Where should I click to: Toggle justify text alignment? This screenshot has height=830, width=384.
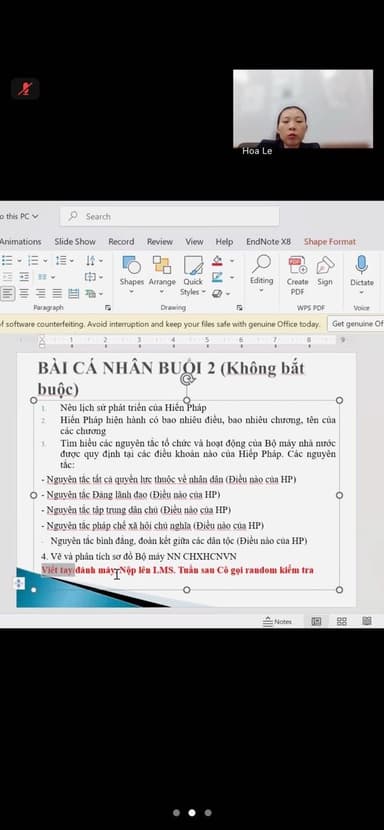(57, 293)
